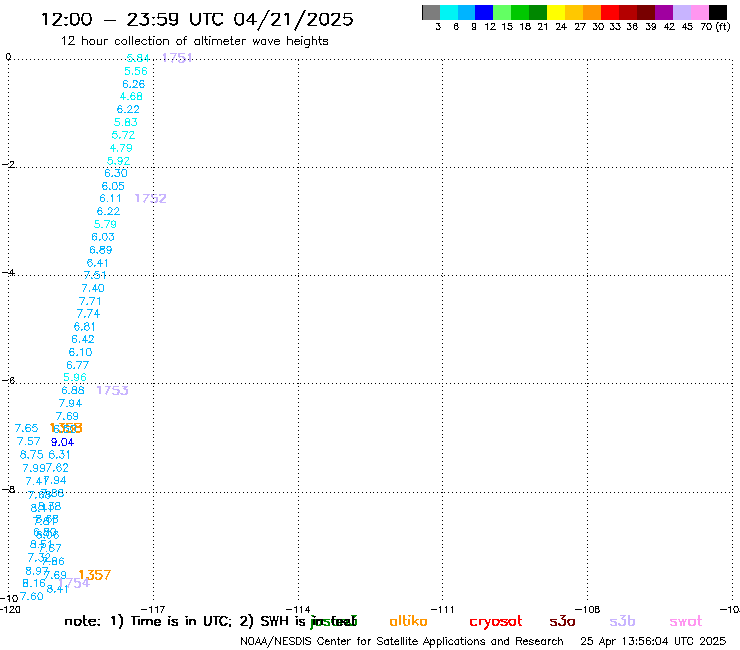Click the 'cryosat' satellite legend label
Screen dimensions: 740x650
(x=496, y=622)
